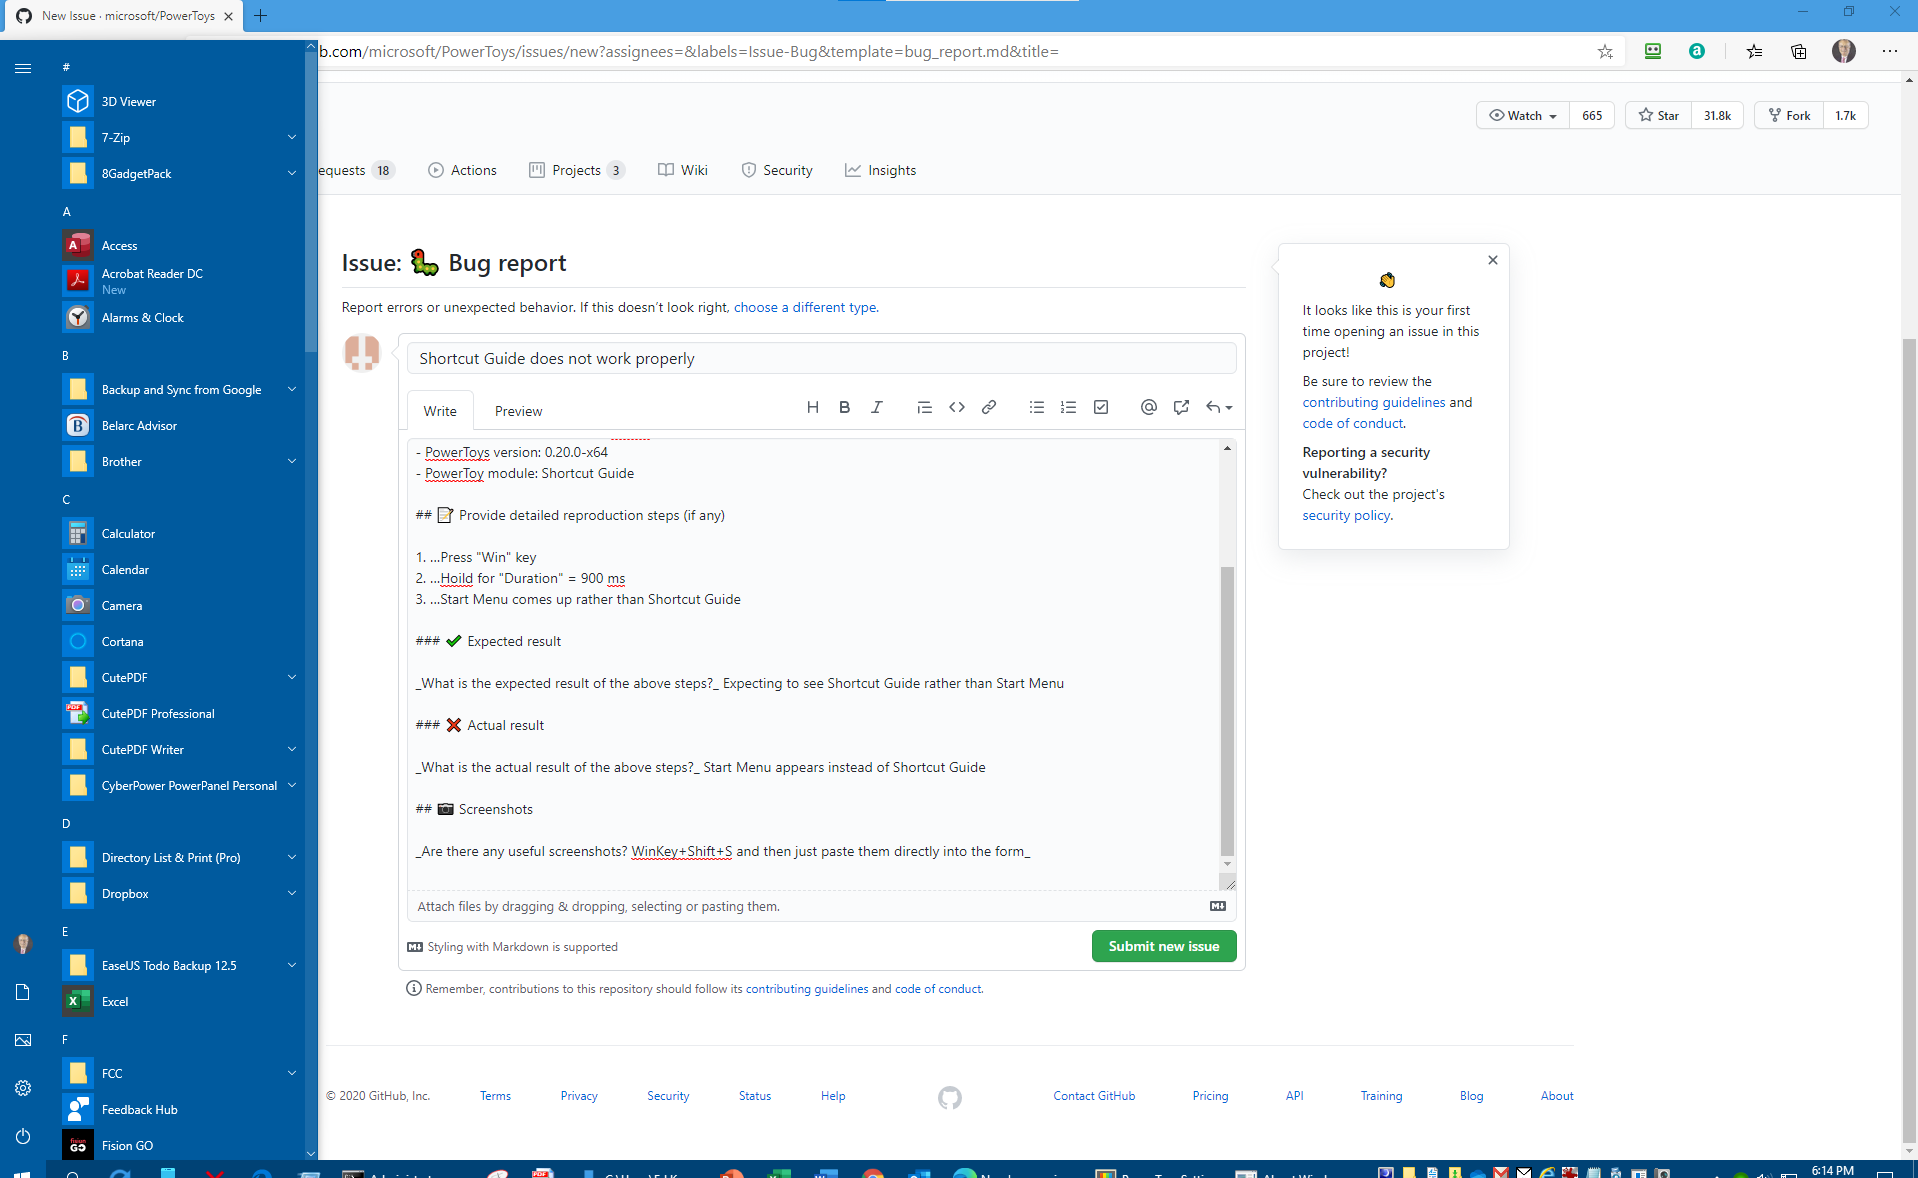The image size is (1918, 1178).
Task: Open the Security repository tab
Action: click(777, 170)
